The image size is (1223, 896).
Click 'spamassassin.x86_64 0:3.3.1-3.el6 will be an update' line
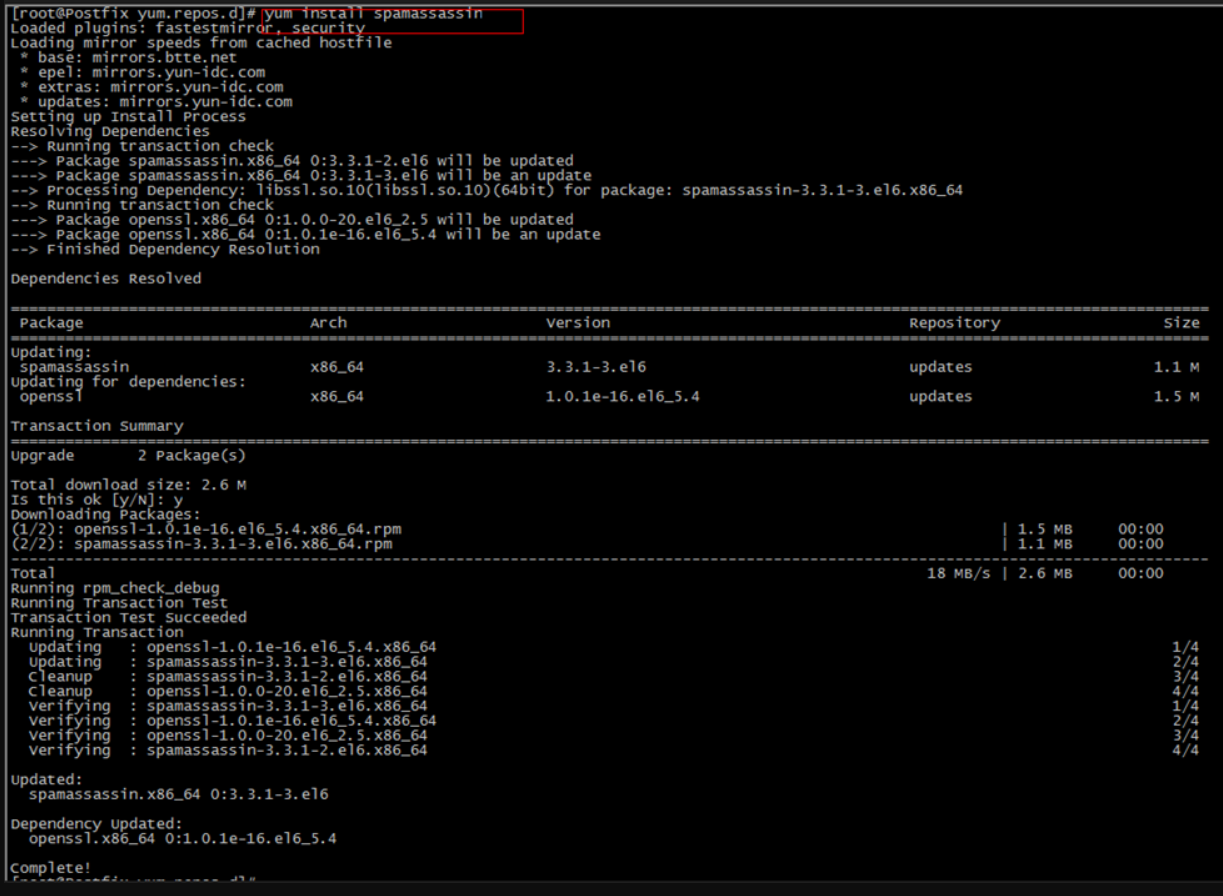pos(301,175)
